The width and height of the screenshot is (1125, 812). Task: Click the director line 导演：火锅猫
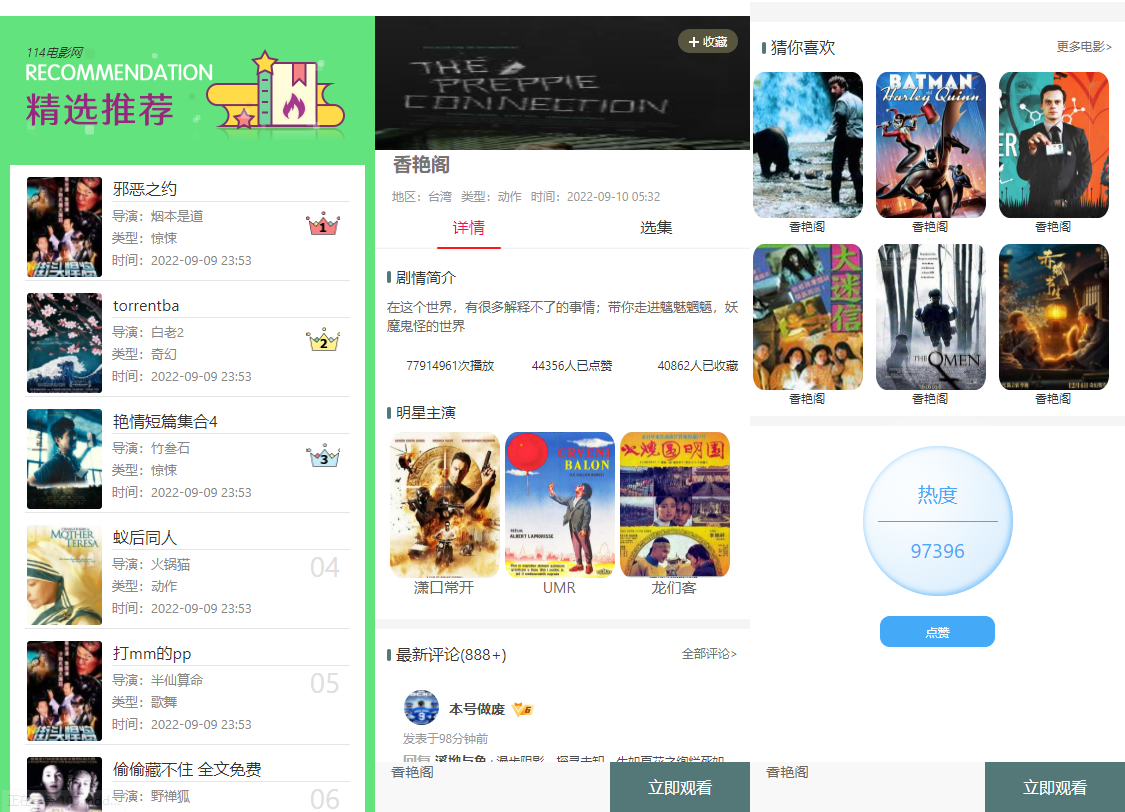tap(151, 565)
